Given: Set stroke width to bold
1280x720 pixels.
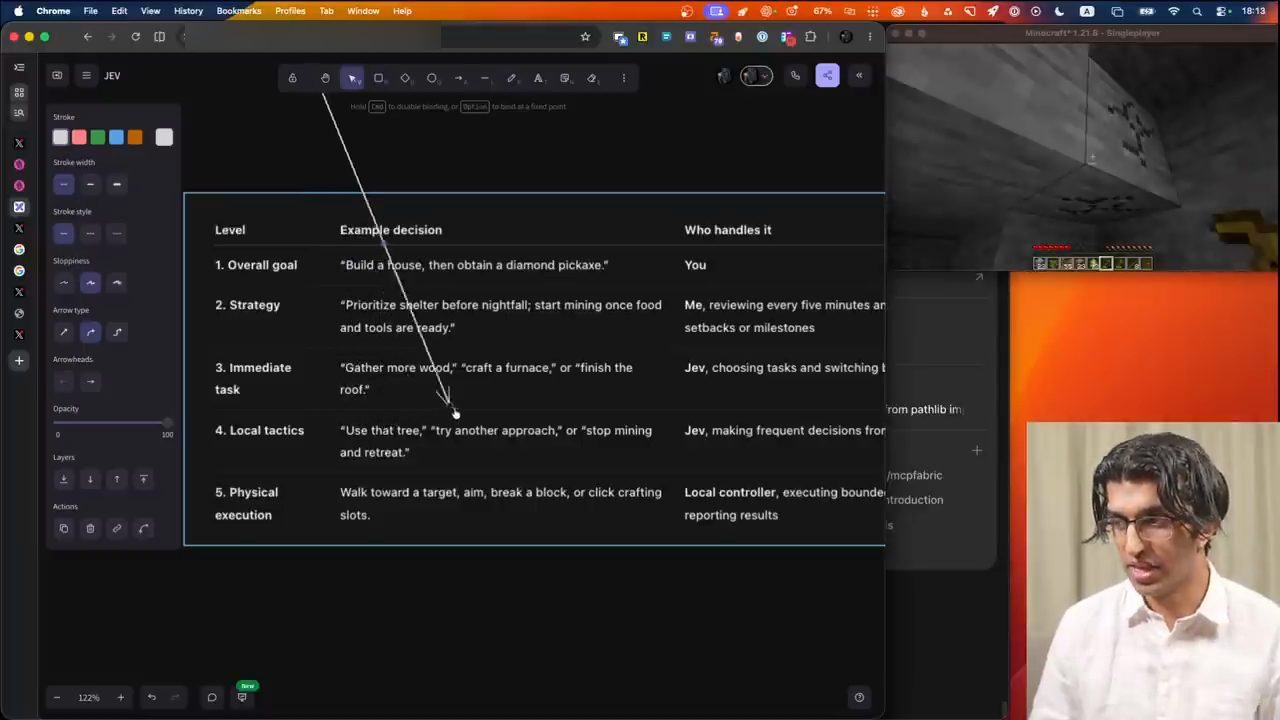Looking at the screenshot, I should (x=90, y=184).
